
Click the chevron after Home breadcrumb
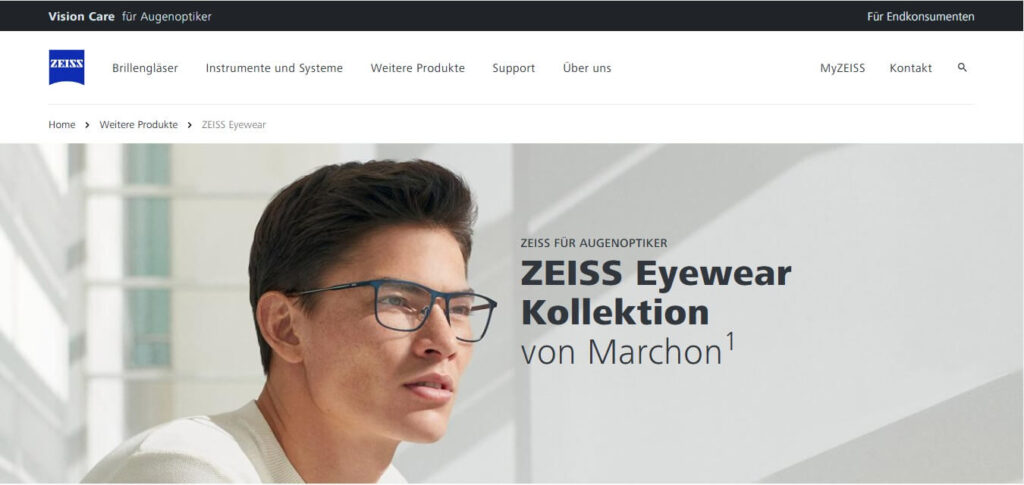87,125
